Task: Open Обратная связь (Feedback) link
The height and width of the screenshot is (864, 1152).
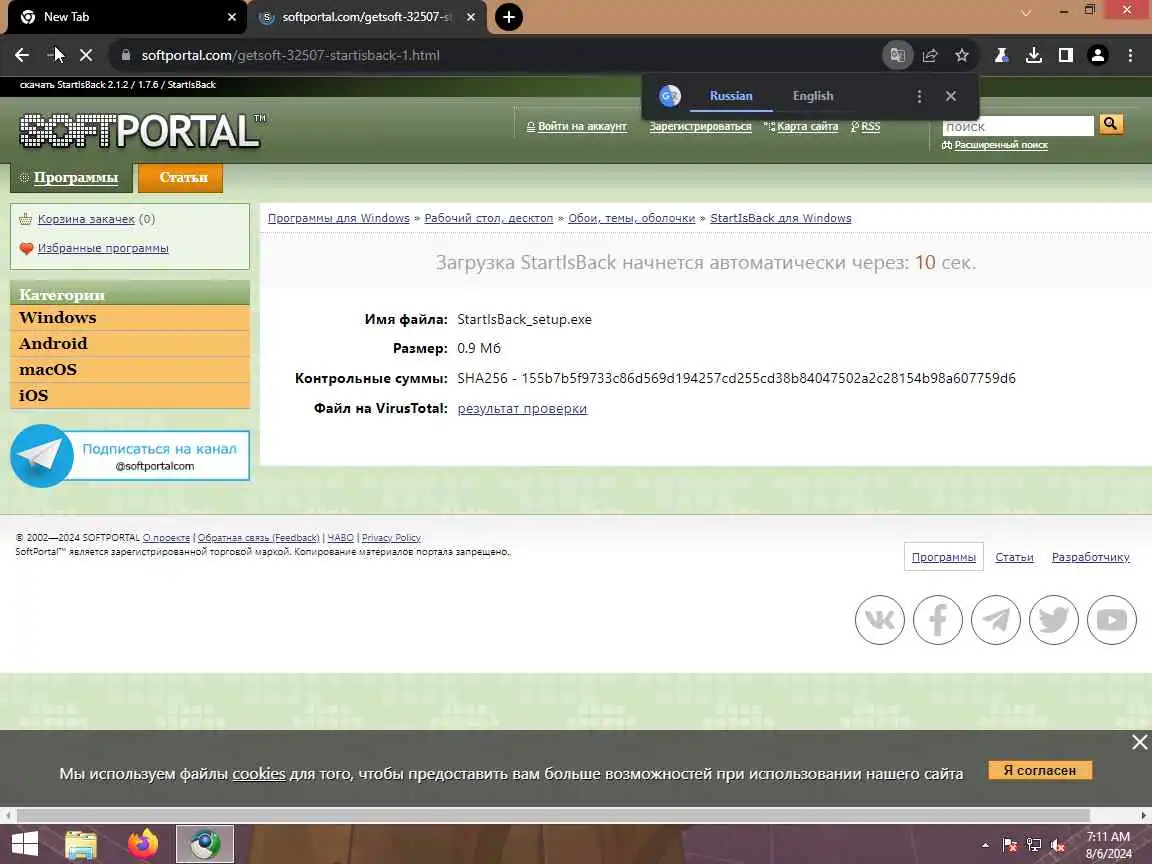Action: 259,538
